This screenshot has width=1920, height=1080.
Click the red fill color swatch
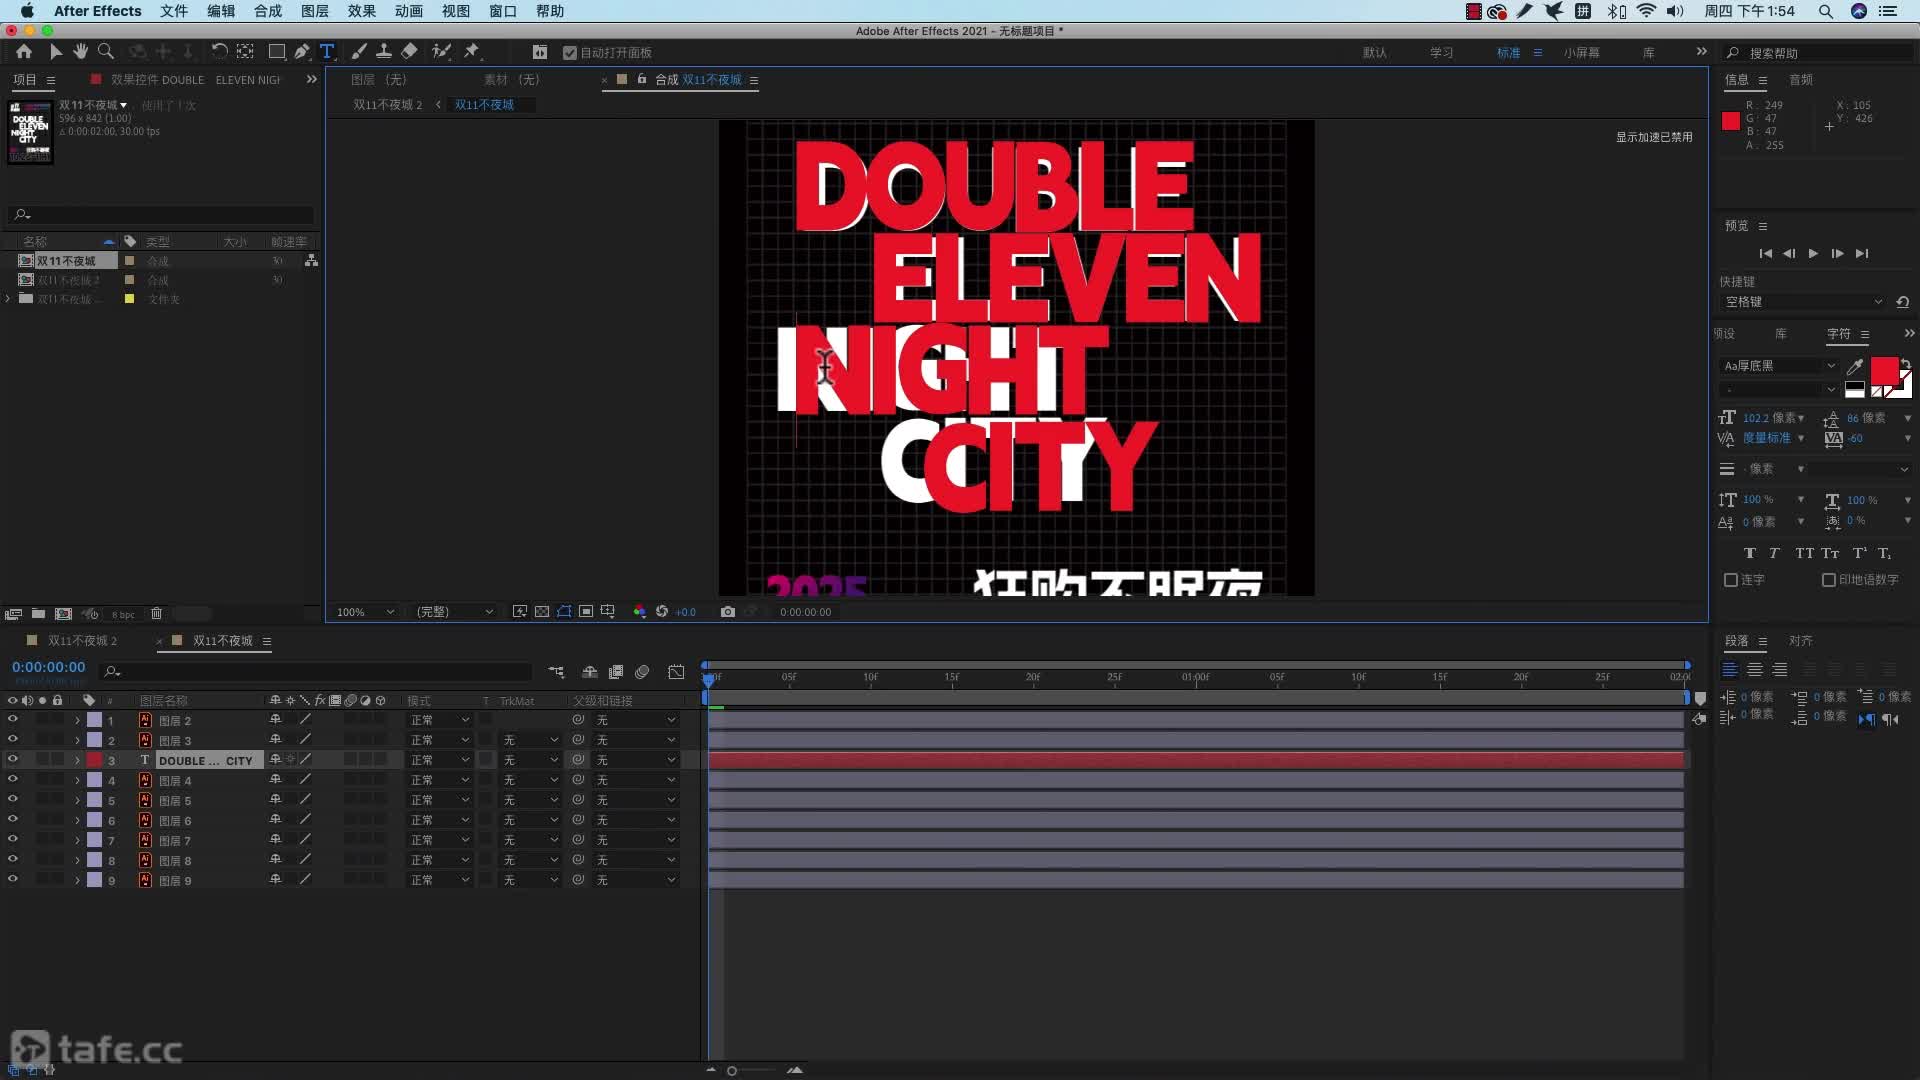click(x=1884, y=371)
